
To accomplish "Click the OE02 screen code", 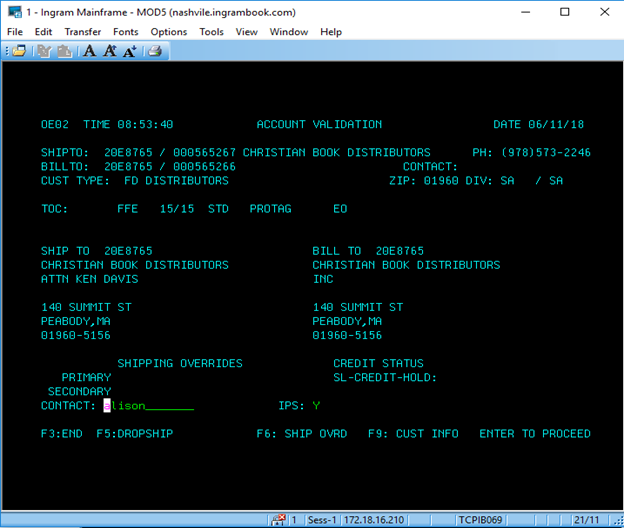I will point(55,125).
